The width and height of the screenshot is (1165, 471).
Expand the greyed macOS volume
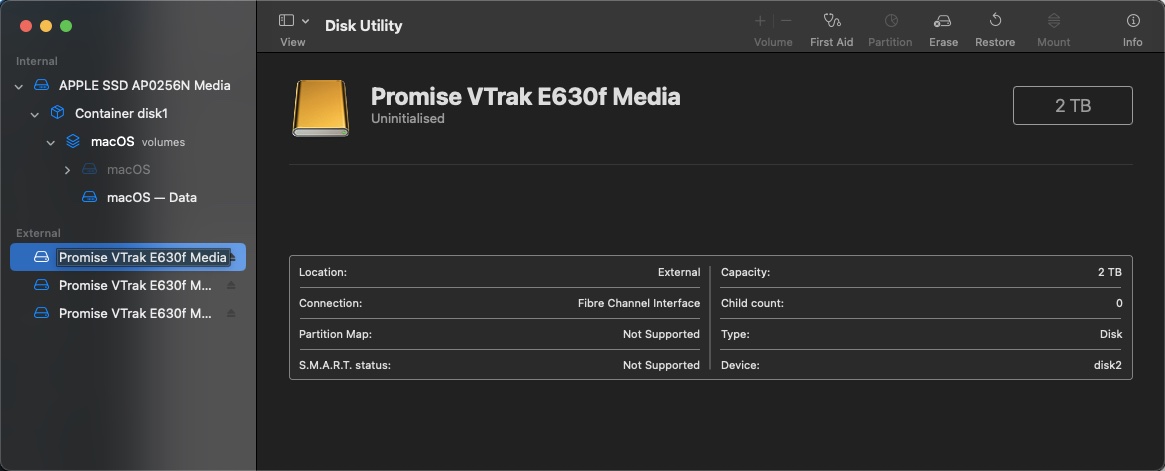point(67,170)
